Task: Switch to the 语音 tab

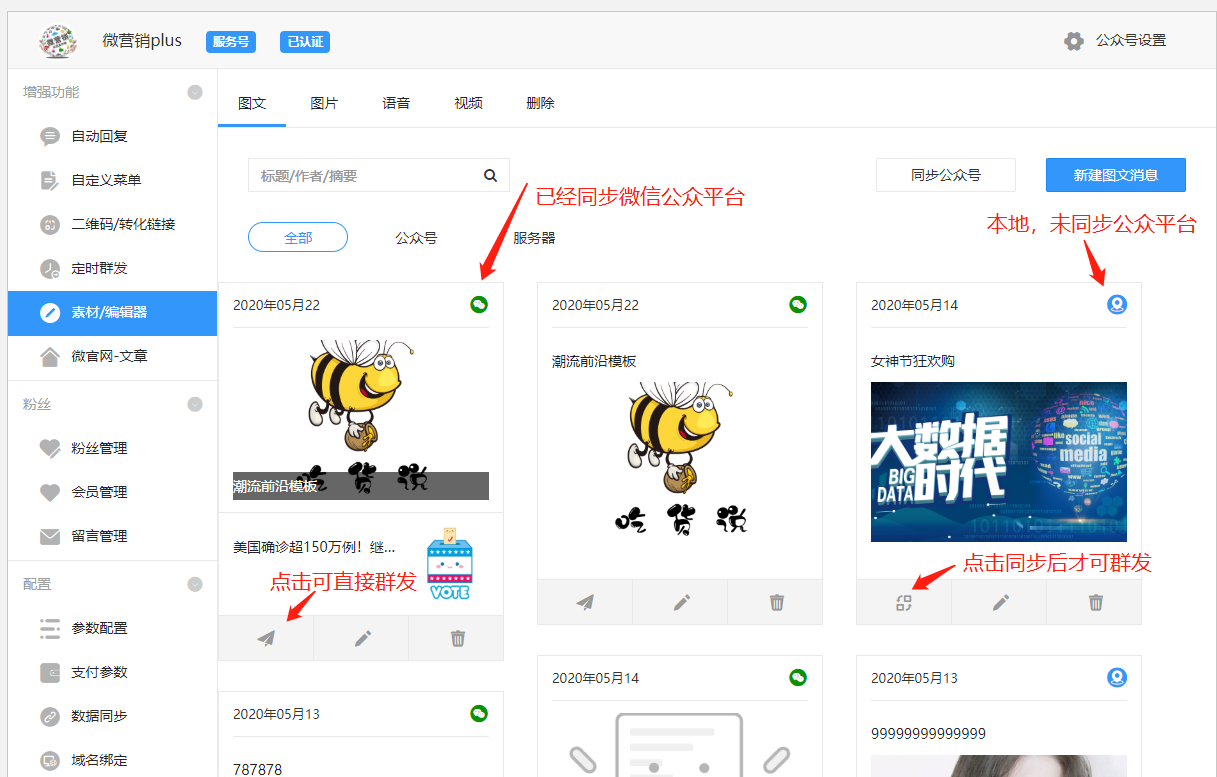Action: (396, 103)
